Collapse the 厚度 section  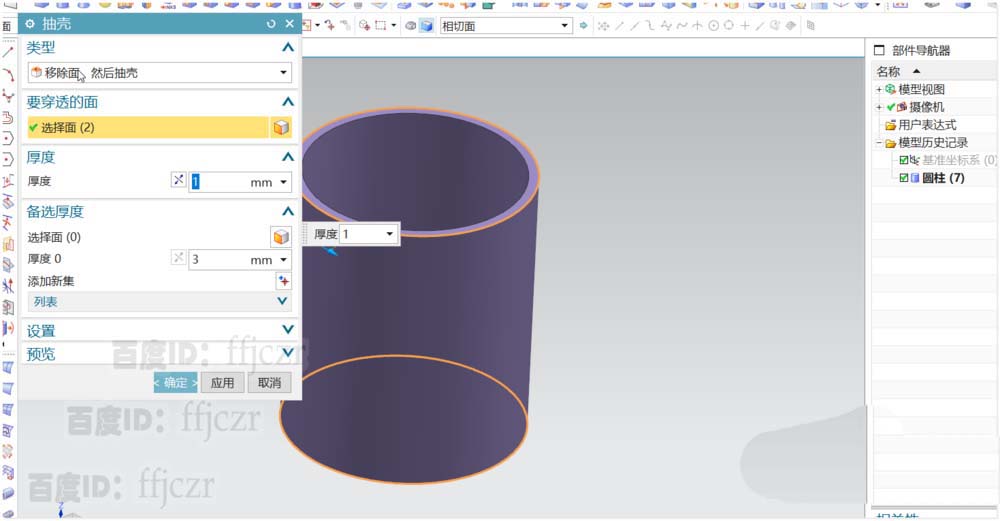(x=288, y=157)
